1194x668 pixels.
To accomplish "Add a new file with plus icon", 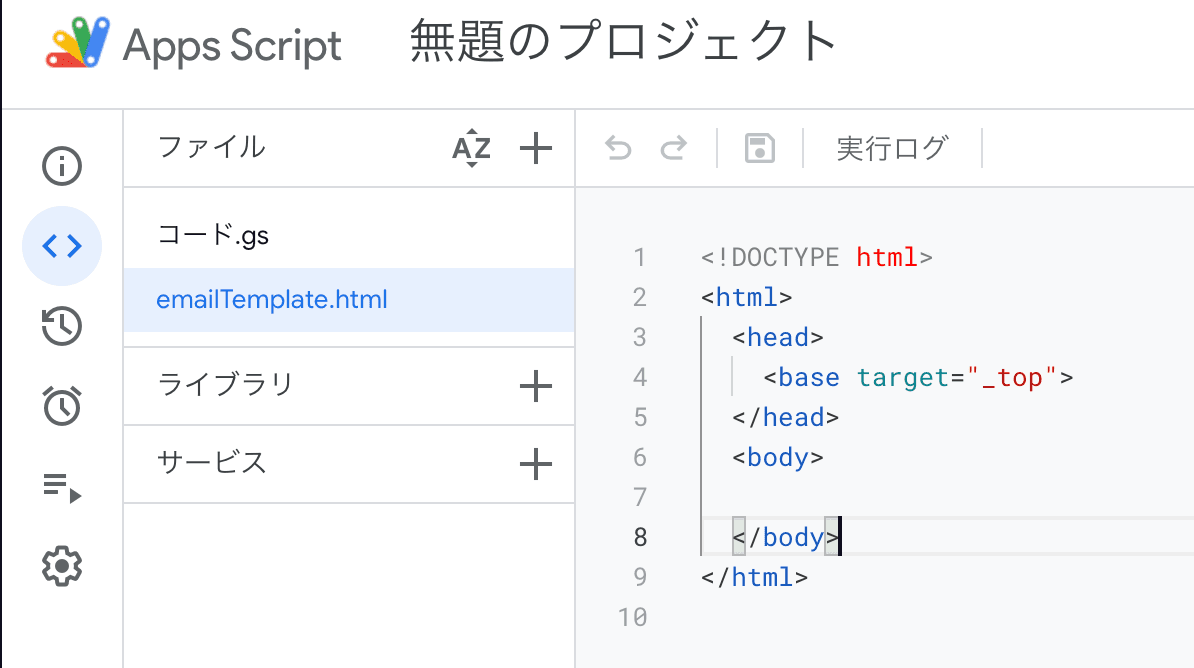I will point(536,149).
